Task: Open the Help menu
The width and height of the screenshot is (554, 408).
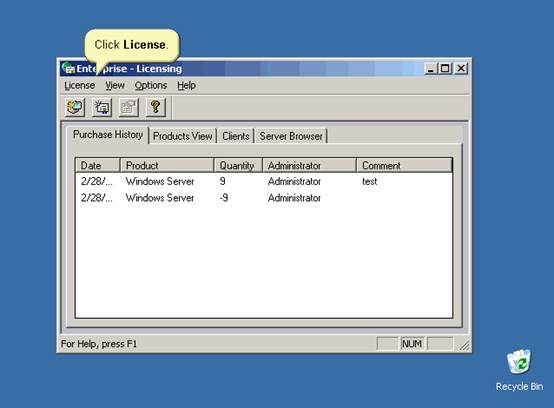Action: tap(187, 85)
